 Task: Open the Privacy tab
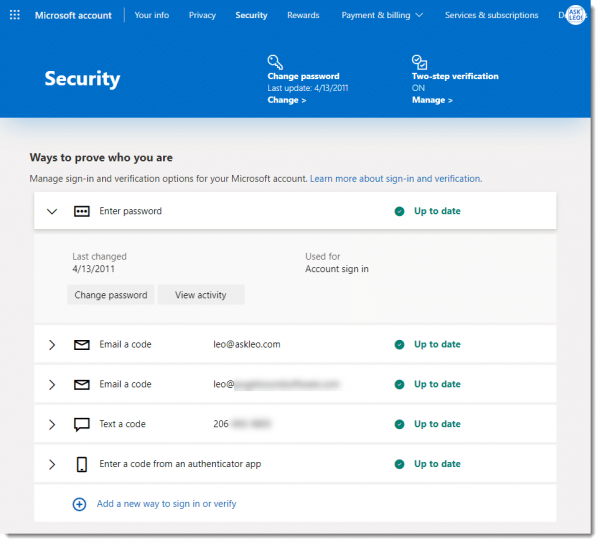coord(202,15)
